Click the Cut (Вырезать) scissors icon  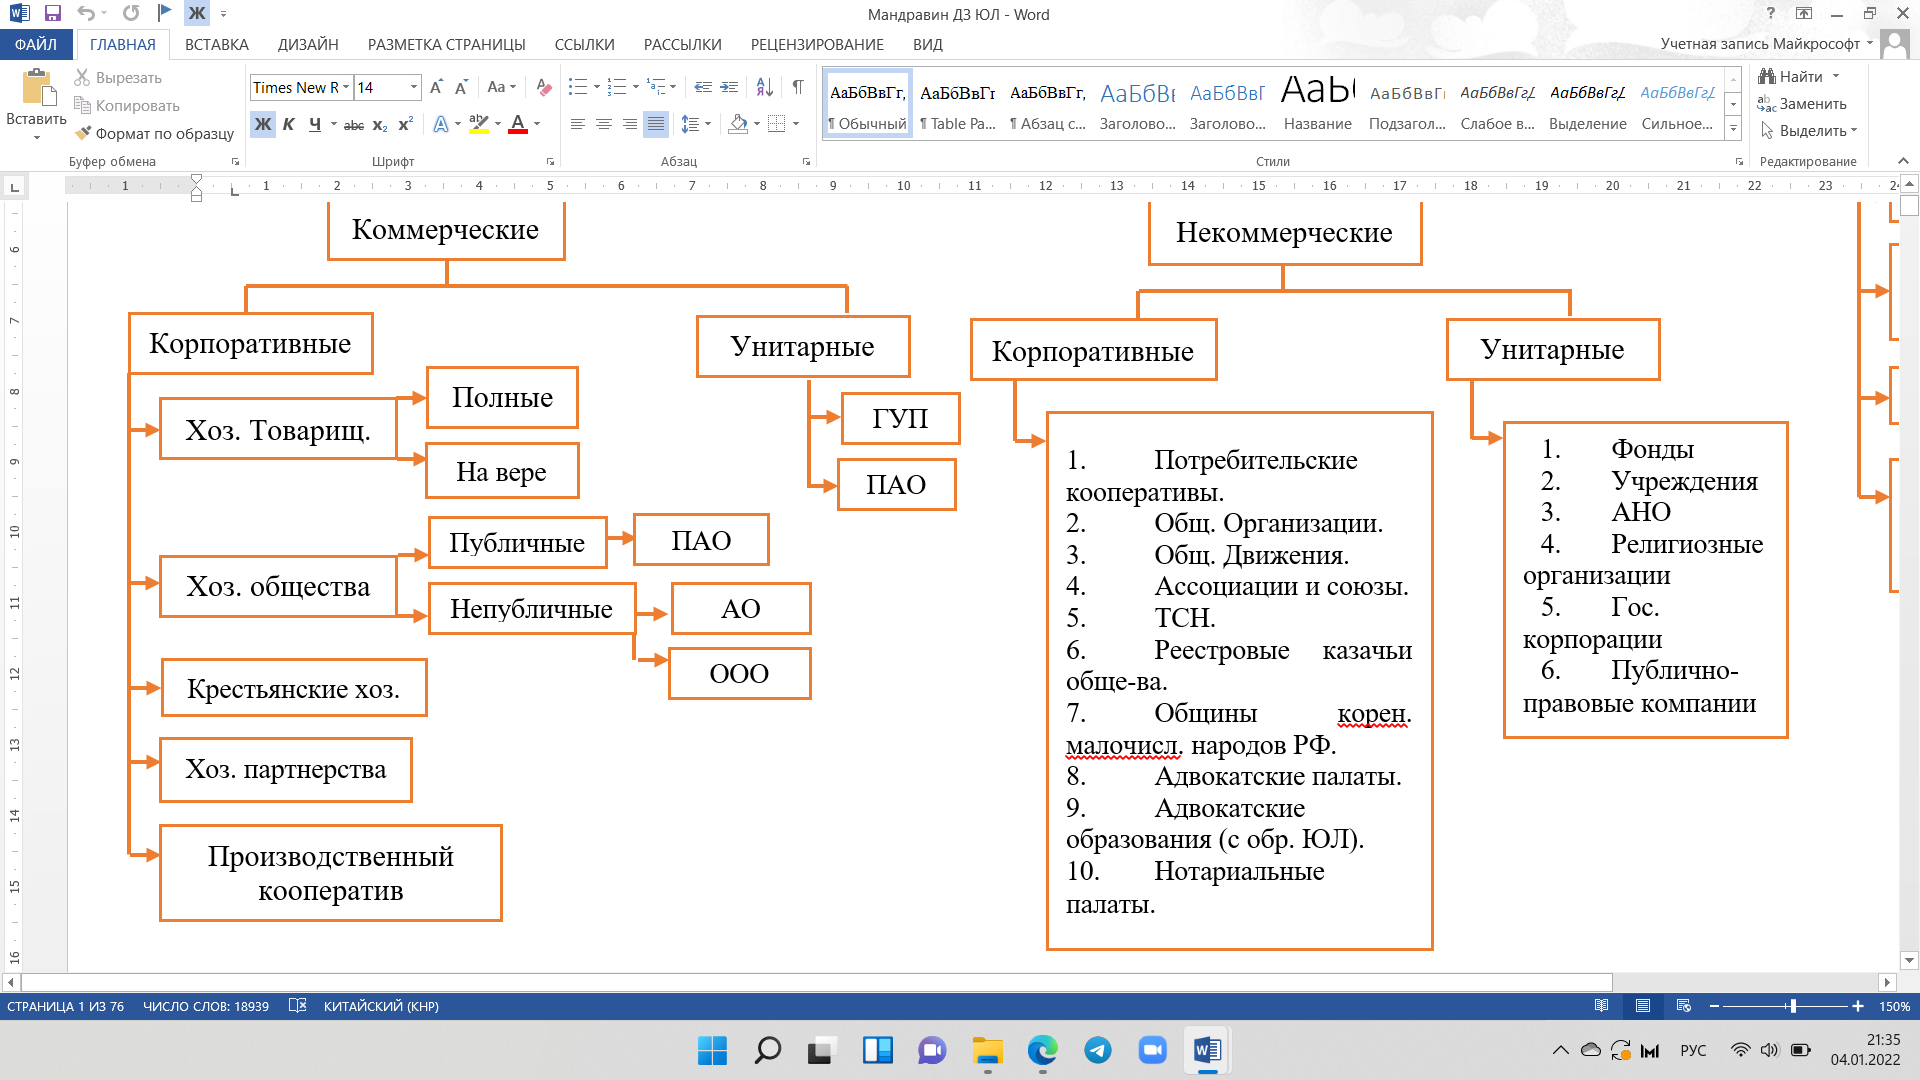point(83,77)
